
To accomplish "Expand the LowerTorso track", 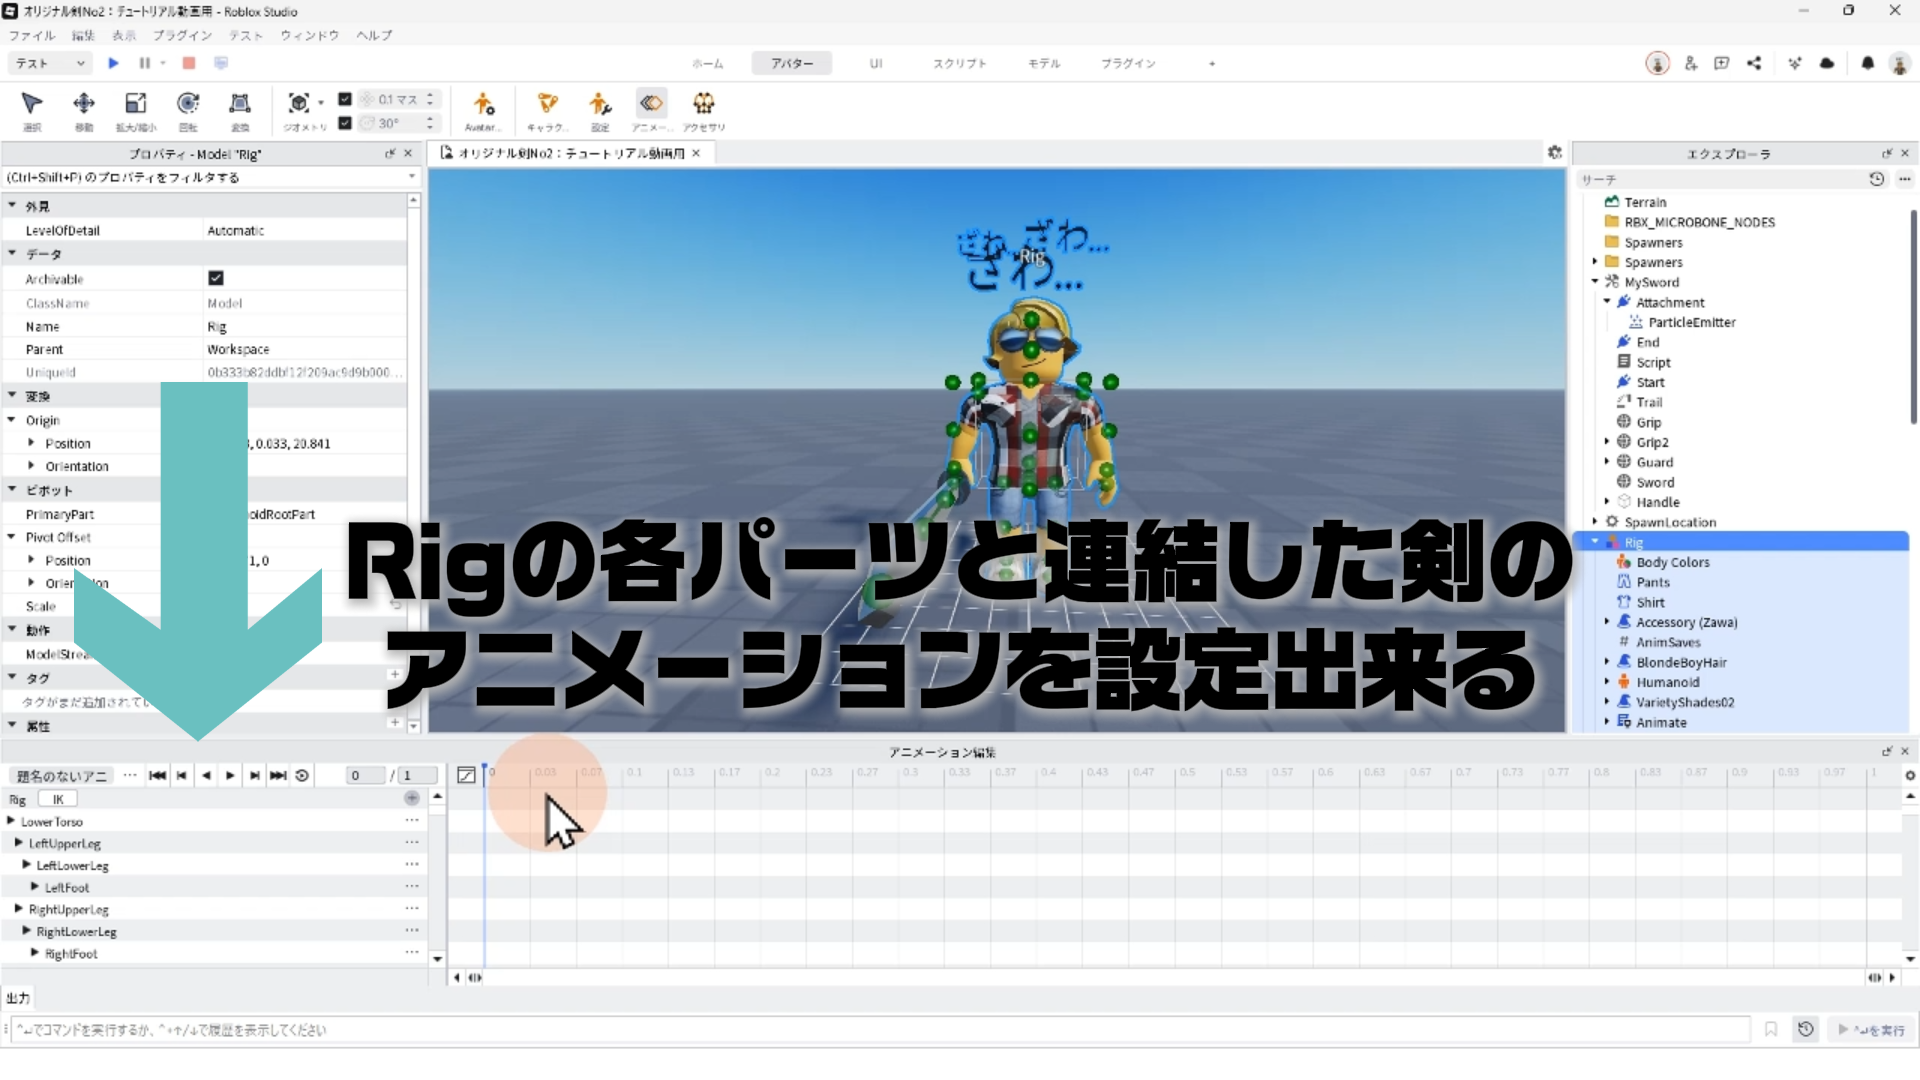I will (x=11, y=821).
